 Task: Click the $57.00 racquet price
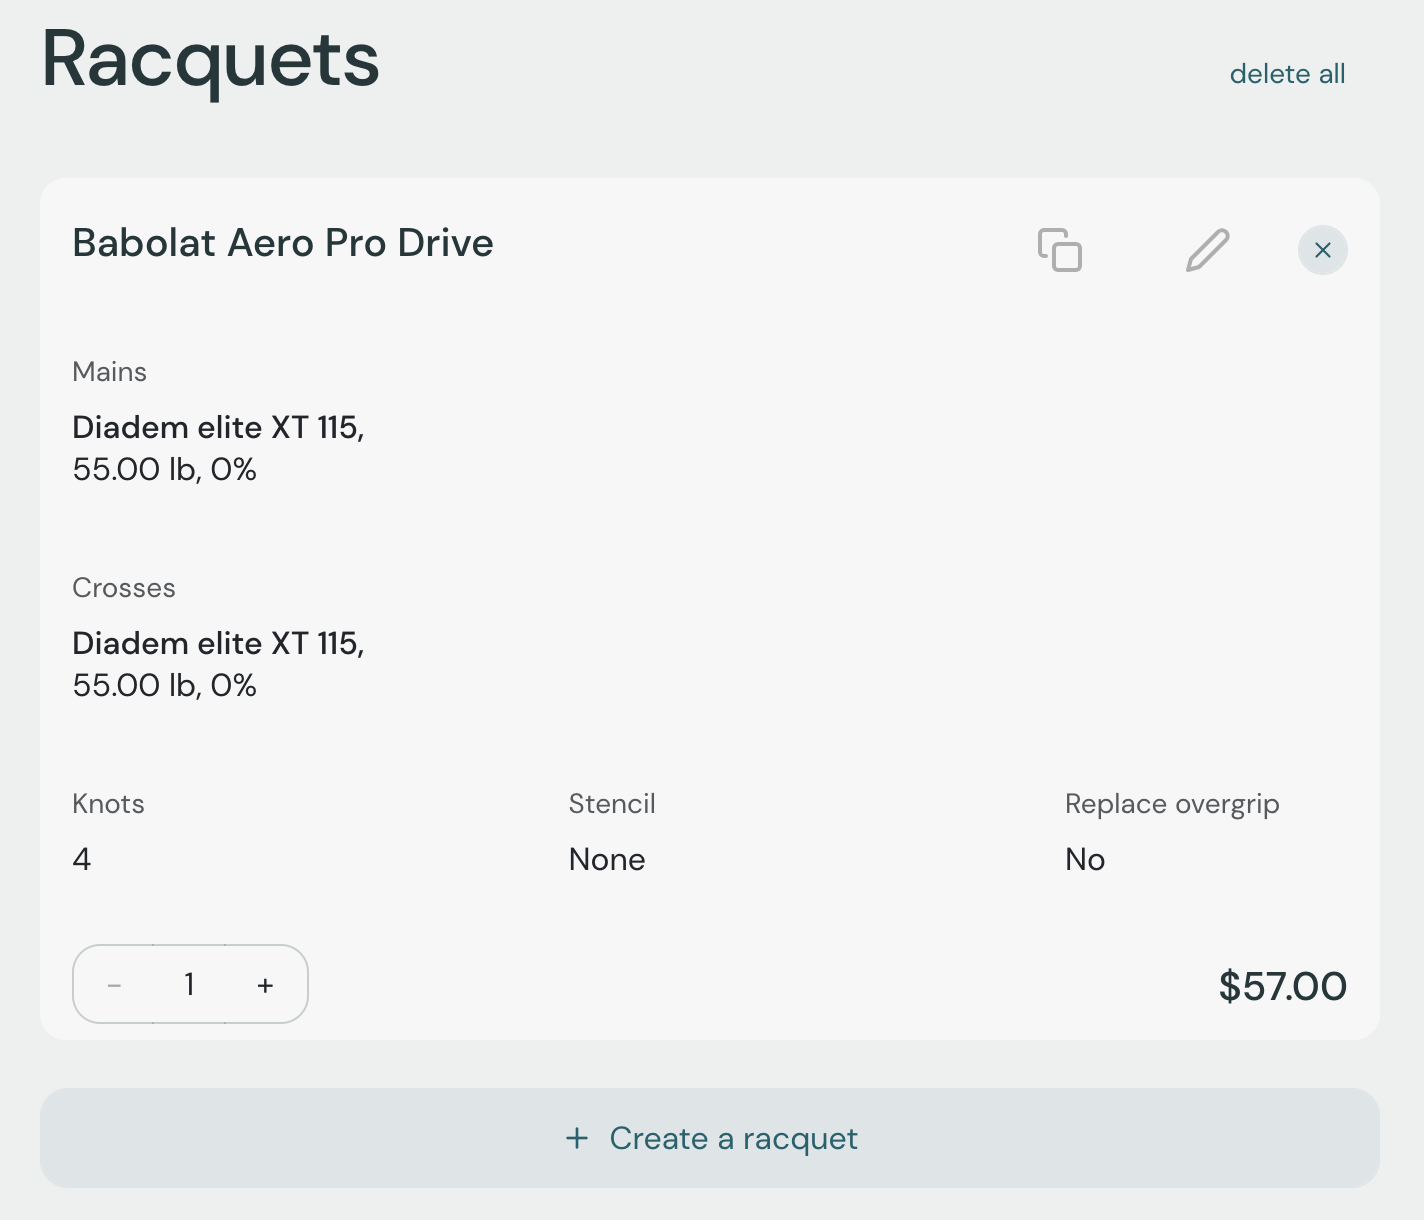(1282, 986)
